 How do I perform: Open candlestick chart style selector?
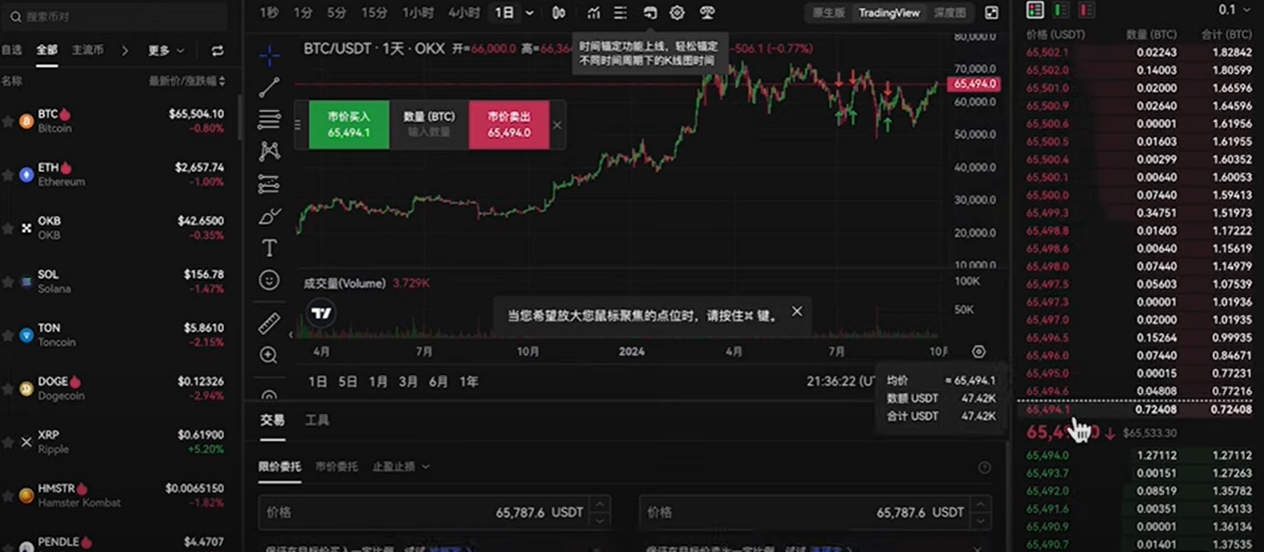(559, 13)
